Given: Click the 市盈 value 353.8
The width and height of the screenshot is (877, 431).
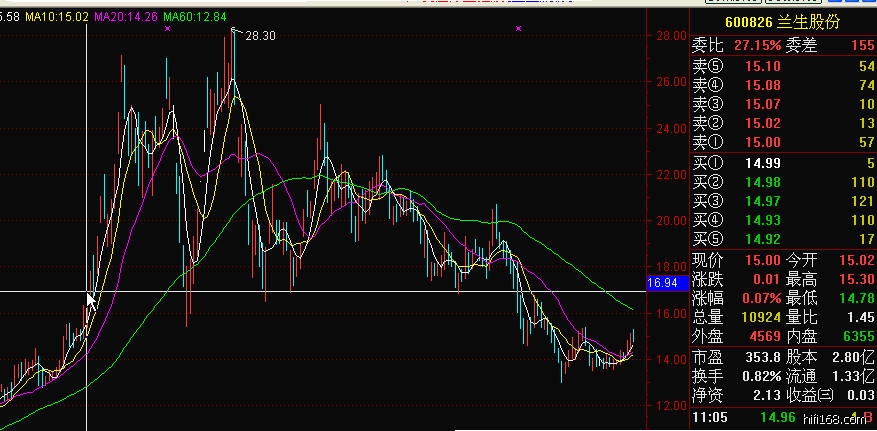Looking at the screenshot, I should [x=762, y=357].
